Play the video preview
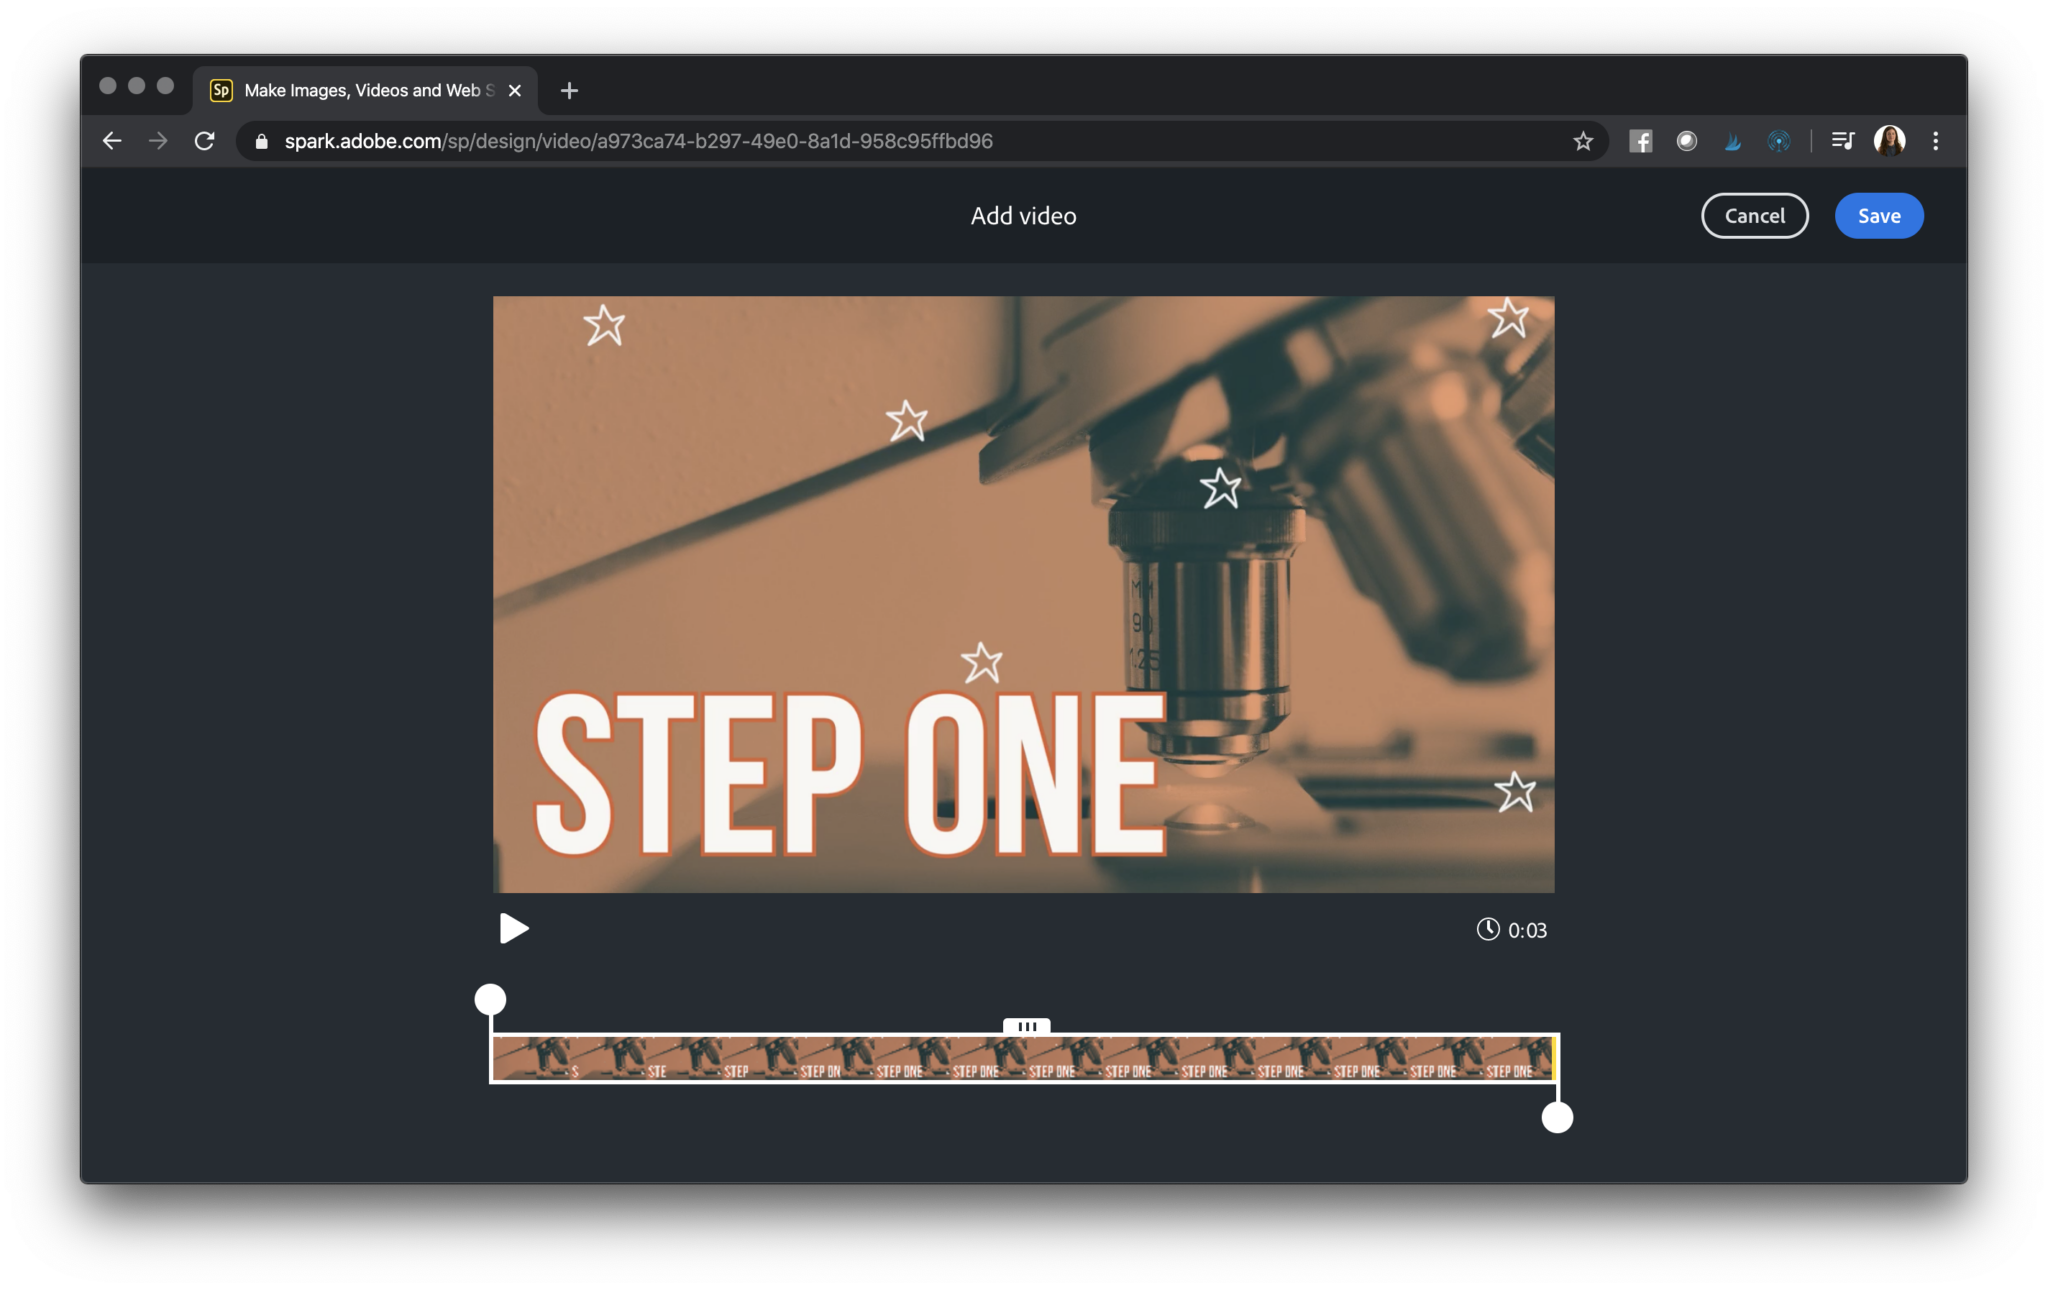The height and width of the screenshot is (1290, 2048). [513, 929]
